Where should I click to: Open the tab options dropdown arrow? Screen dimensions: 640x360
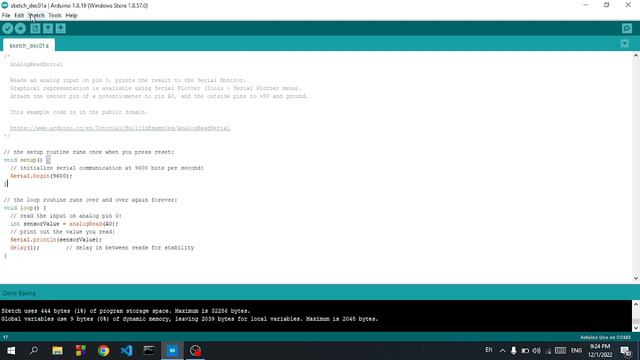[624, 43]
